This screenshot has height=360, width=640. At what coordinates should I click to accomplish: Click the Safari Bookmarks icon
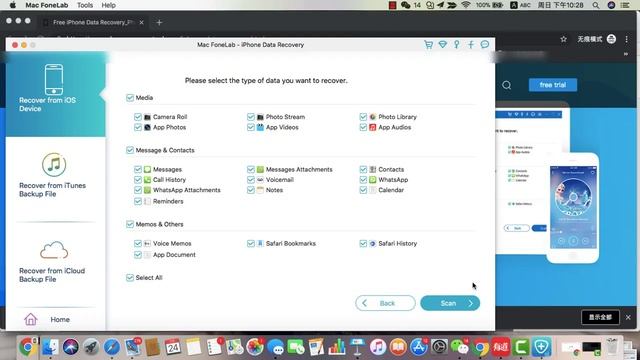260,243
